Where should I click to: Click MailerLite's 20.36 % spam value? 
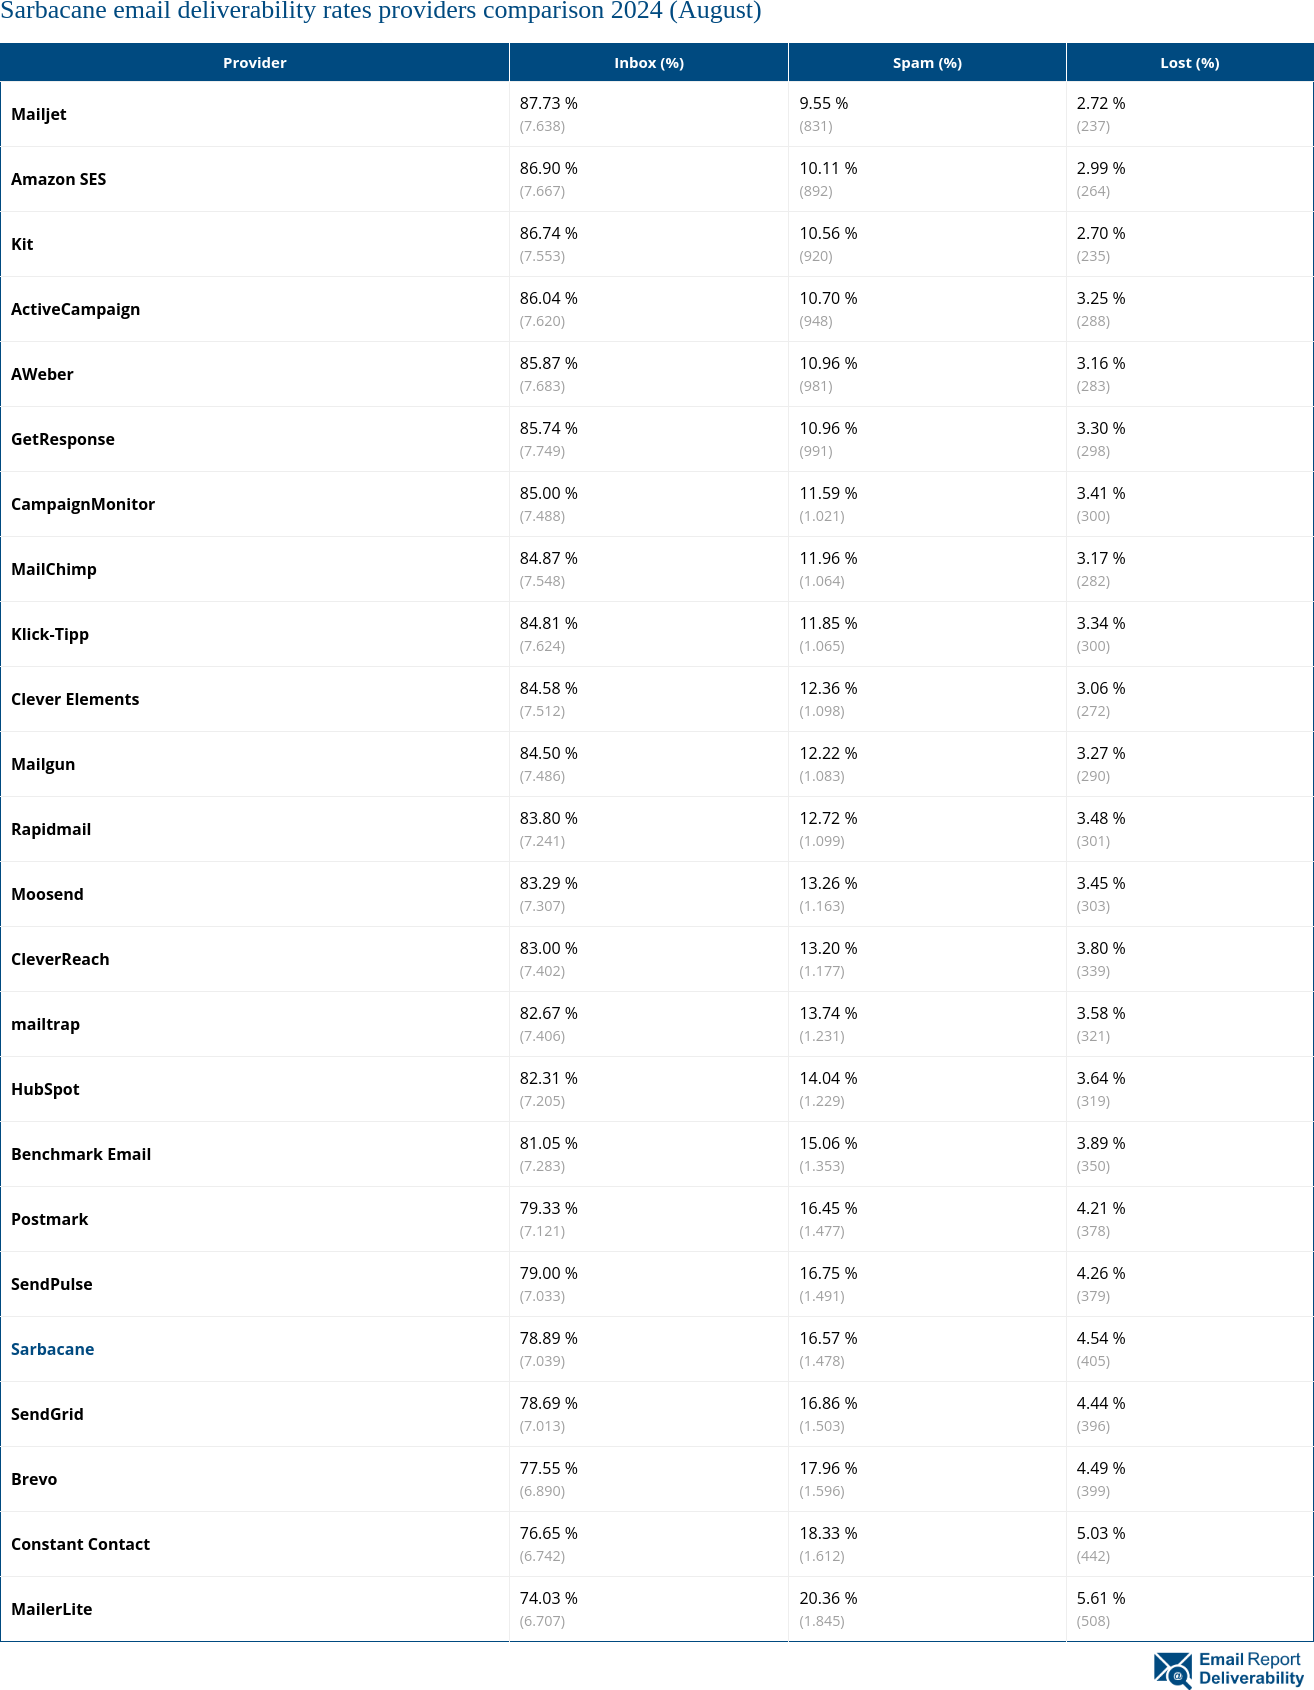828,1598
